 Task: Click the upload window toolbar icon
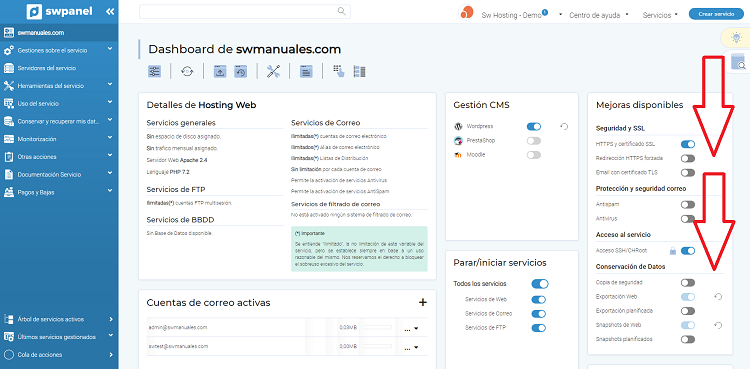220,72
